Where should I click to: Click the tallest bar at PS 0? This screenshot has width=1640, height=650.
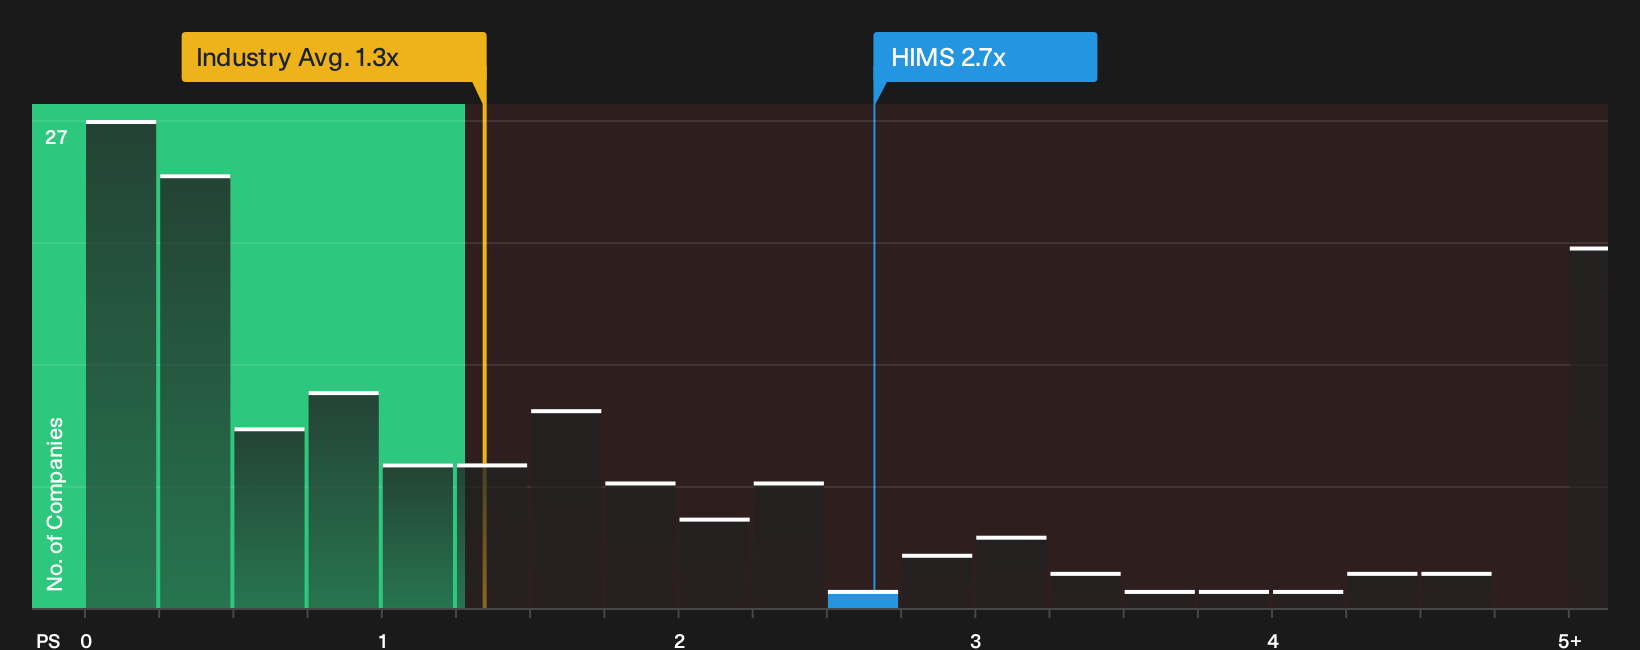coord(121,365)
